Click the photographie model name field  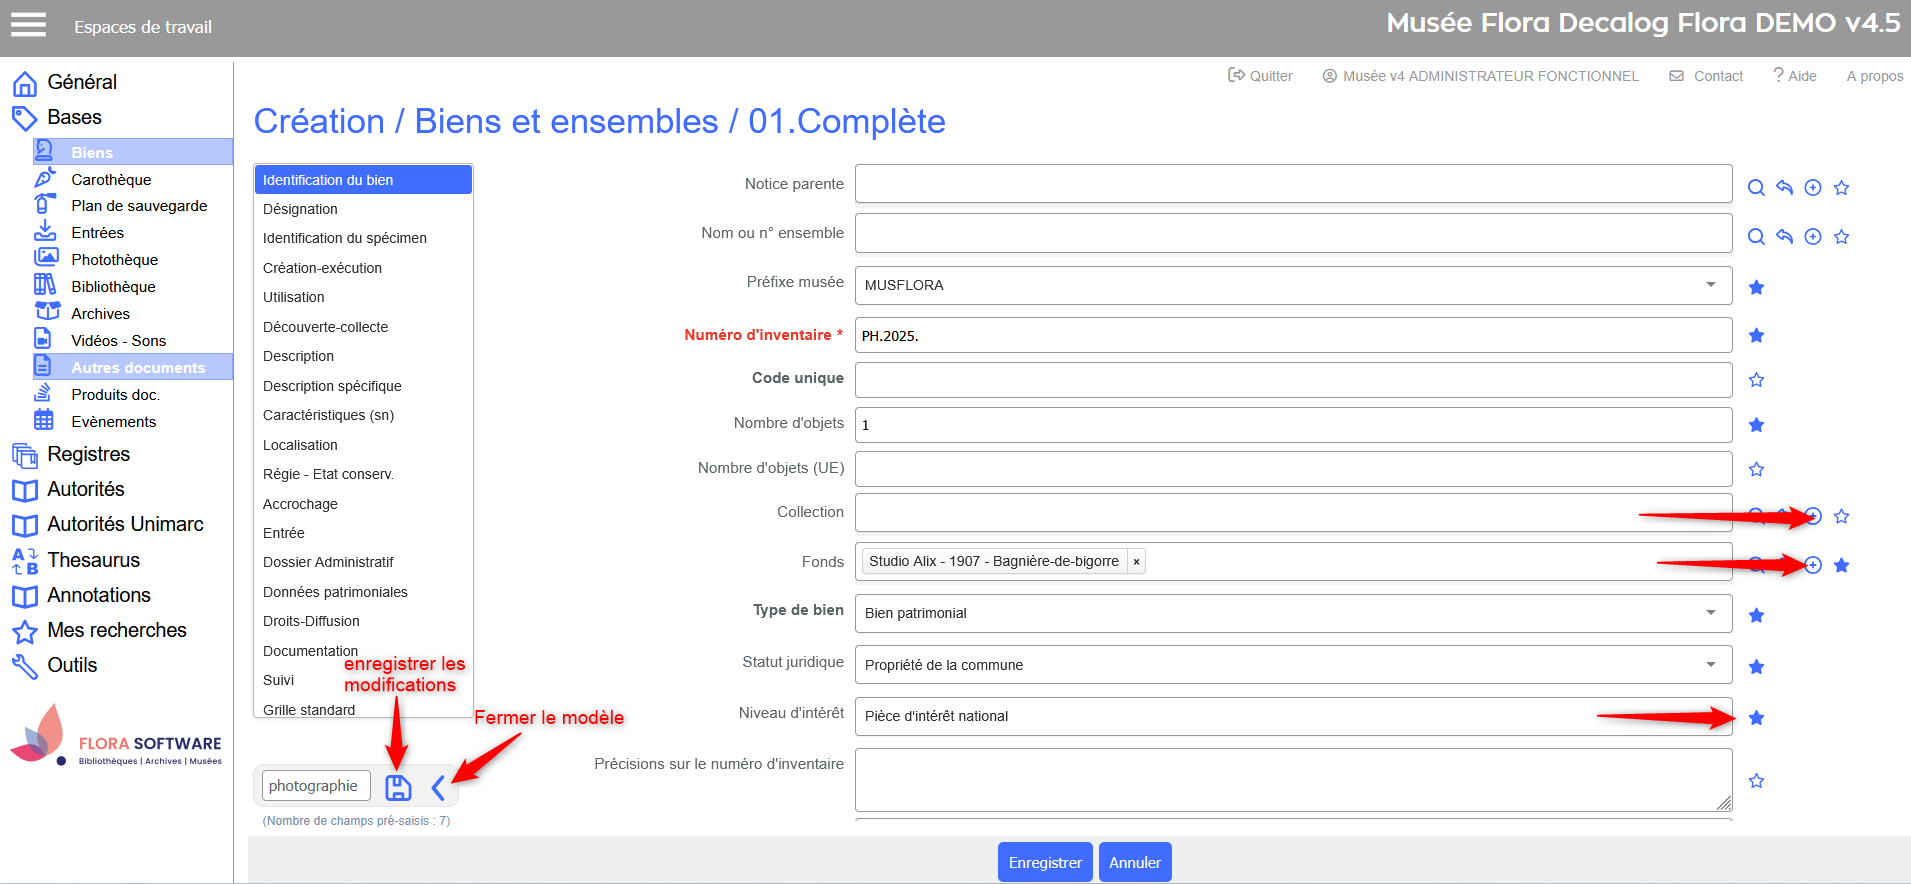coord(316,786)
